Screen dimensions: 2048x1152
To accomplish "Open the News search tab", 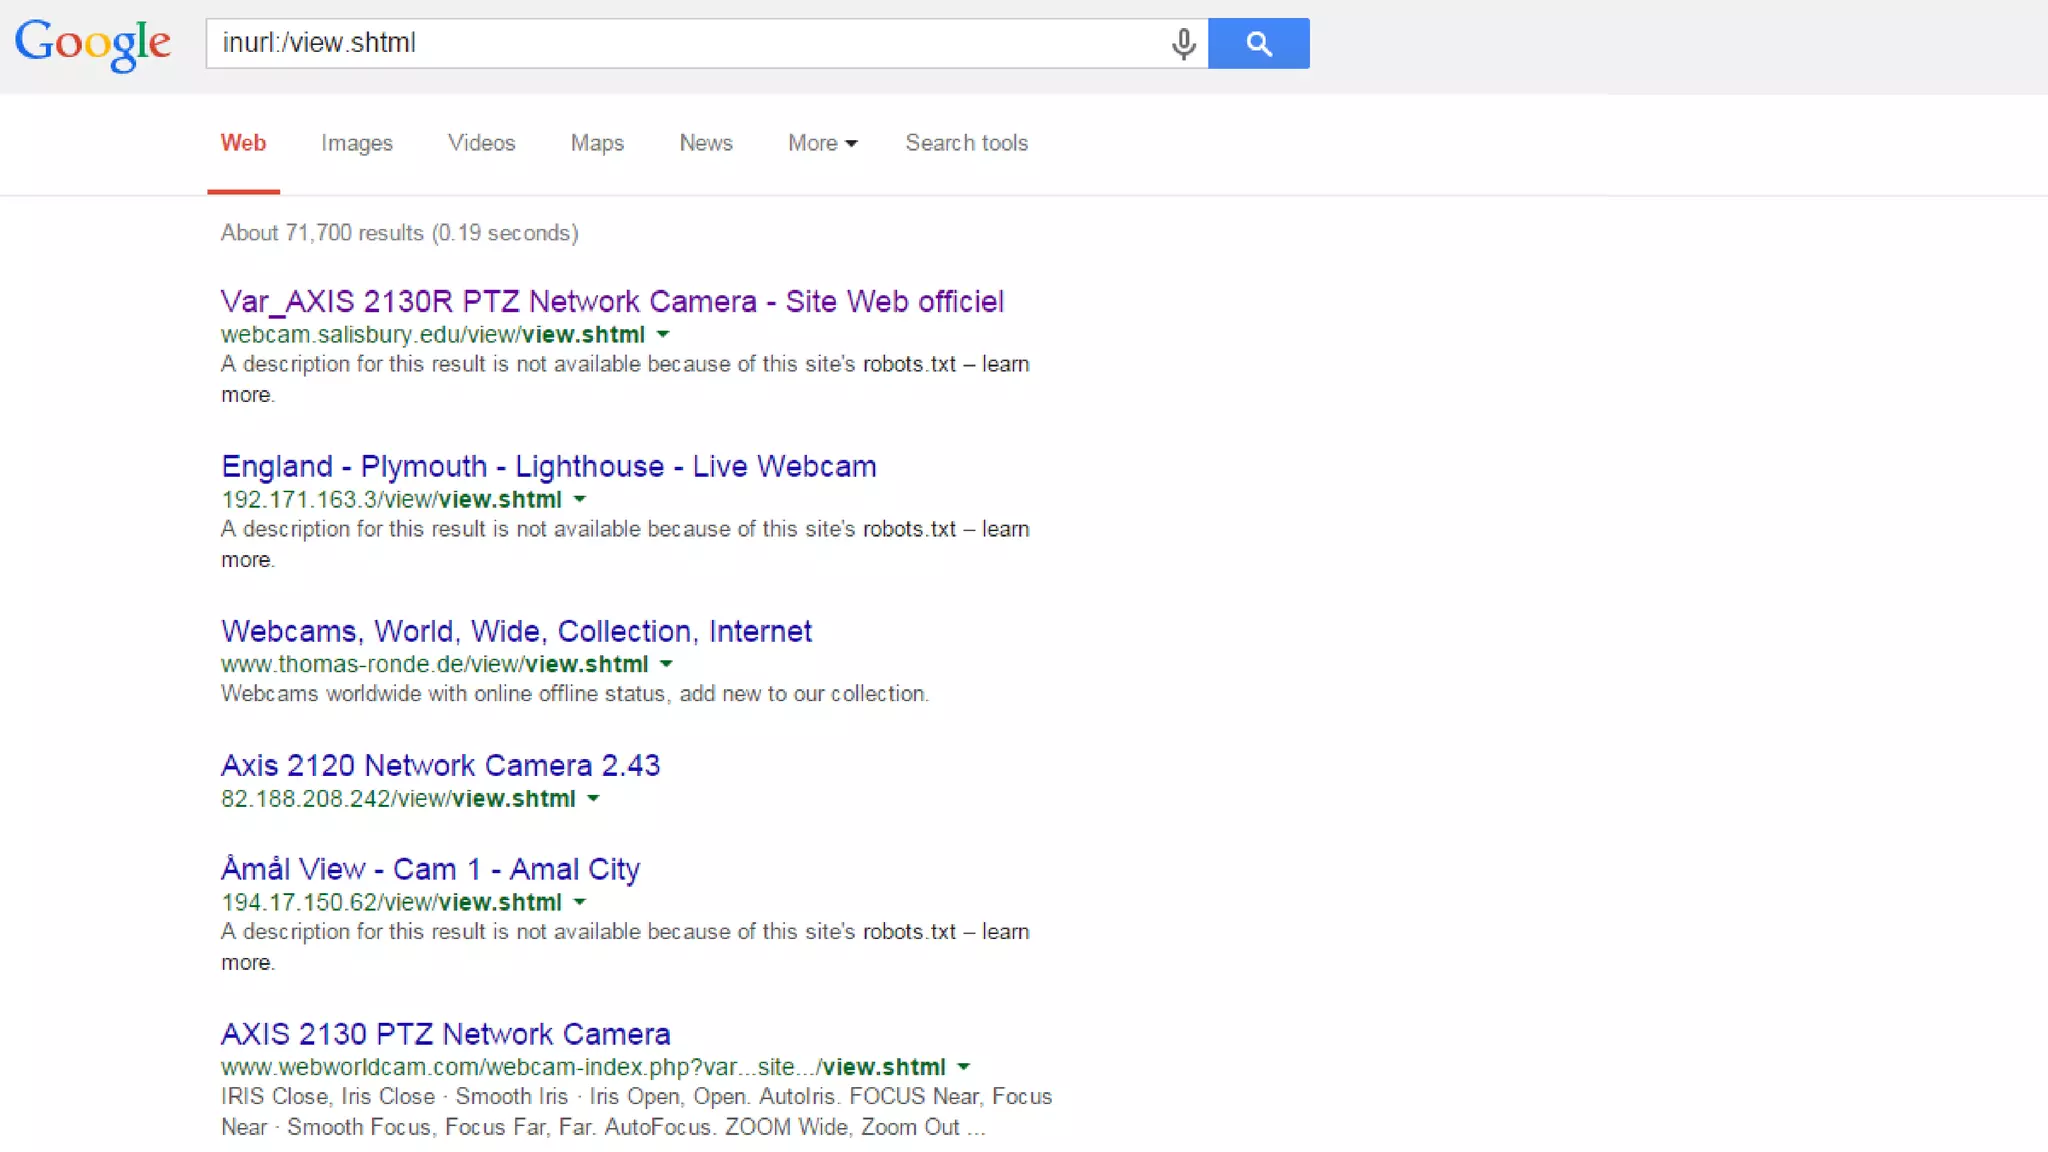I will point(706,143).
